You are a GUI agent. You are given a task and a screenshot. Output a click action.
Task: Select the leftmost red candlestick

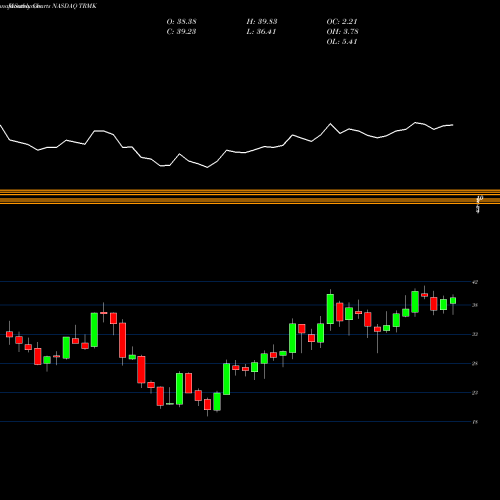pos(9,334)
